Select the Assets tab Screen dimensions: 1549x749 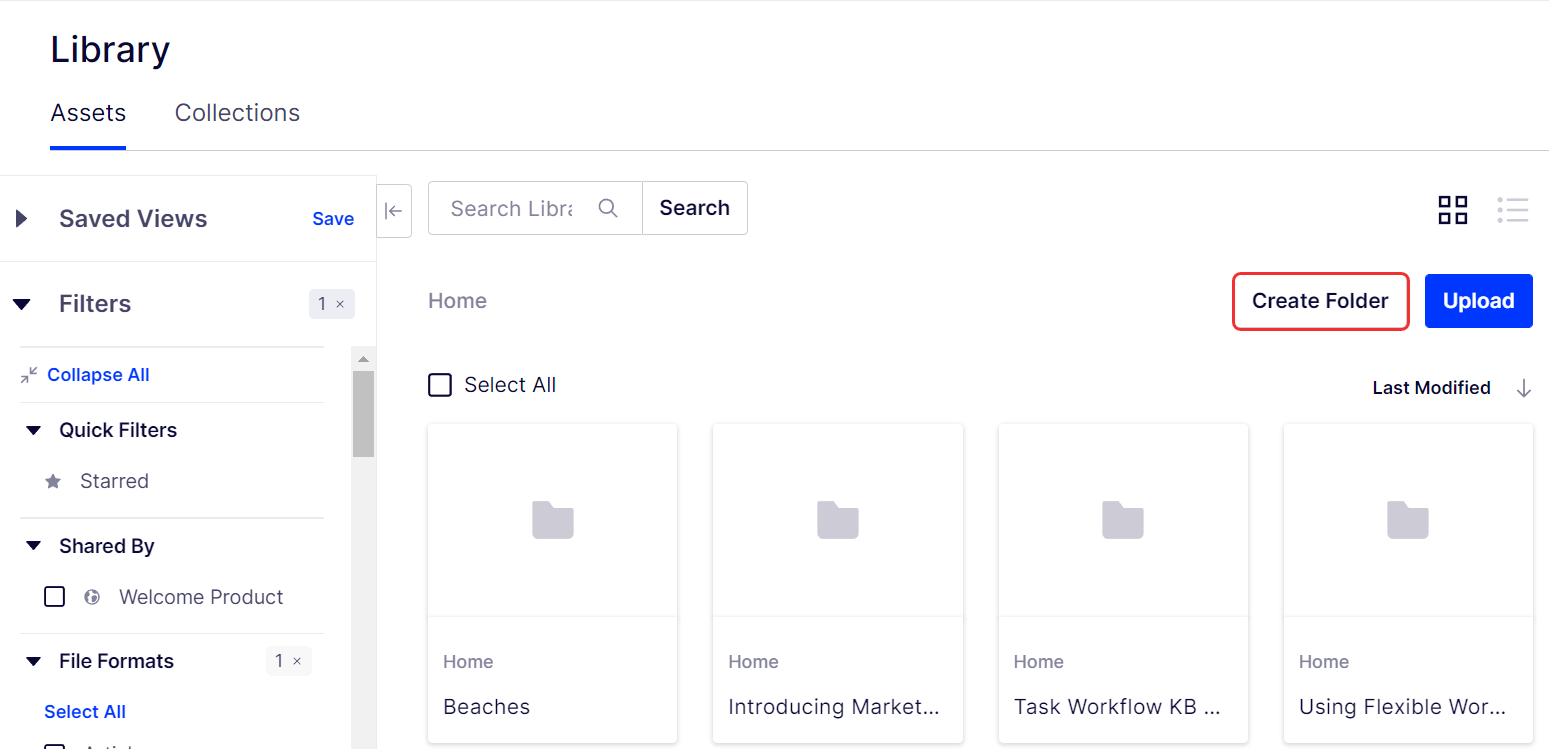[88, 113]
